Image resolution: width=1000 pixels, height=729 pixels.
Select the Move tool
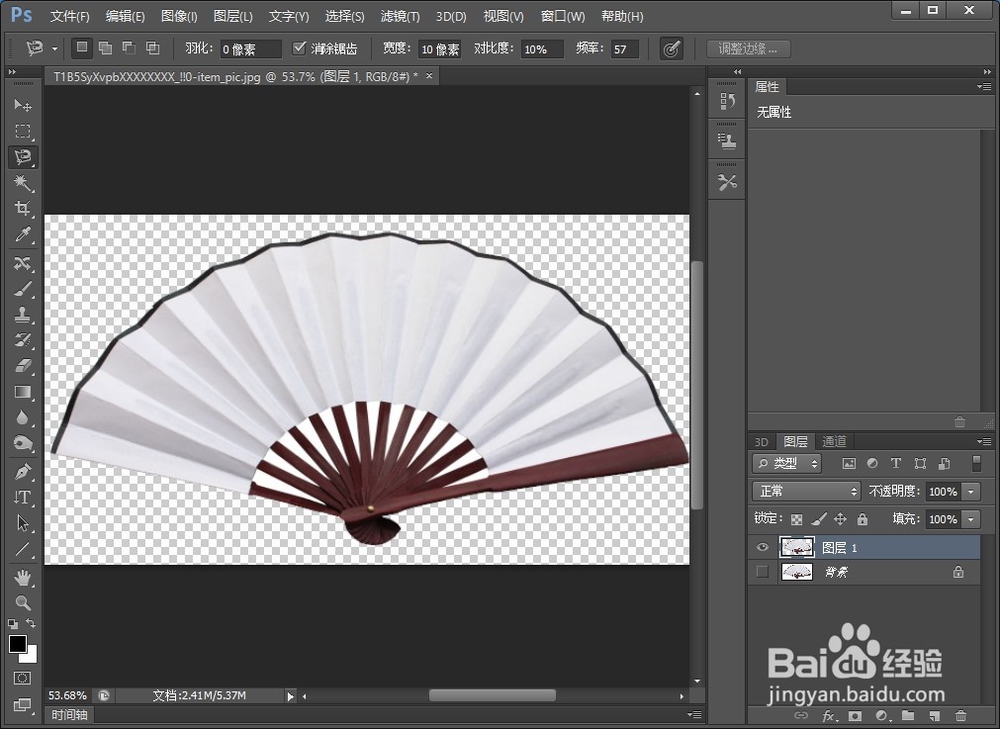(x=23, y=105)
